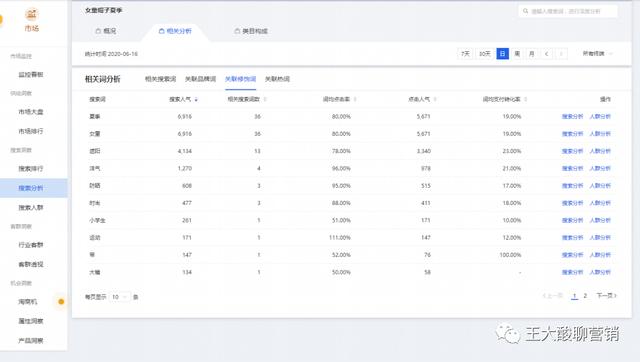
Task: Click 人群分析 link in the 134 row
Action: (600, 272)
